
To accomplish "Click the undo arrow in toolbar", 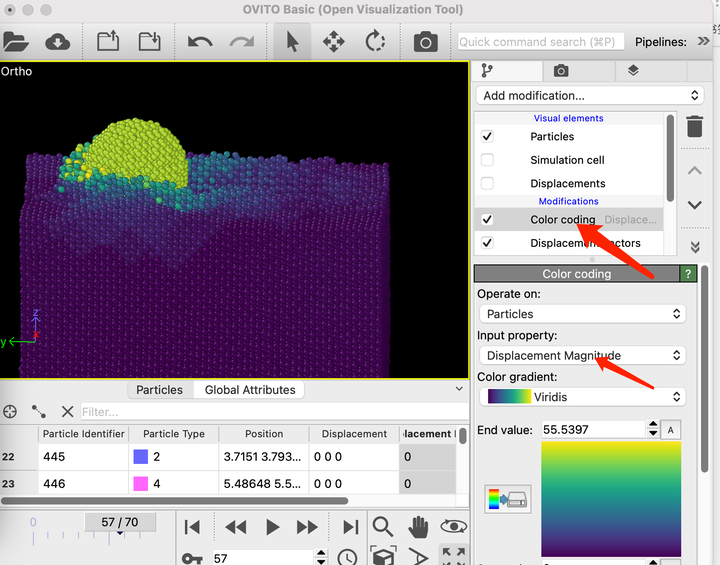I will click(200, 42).
